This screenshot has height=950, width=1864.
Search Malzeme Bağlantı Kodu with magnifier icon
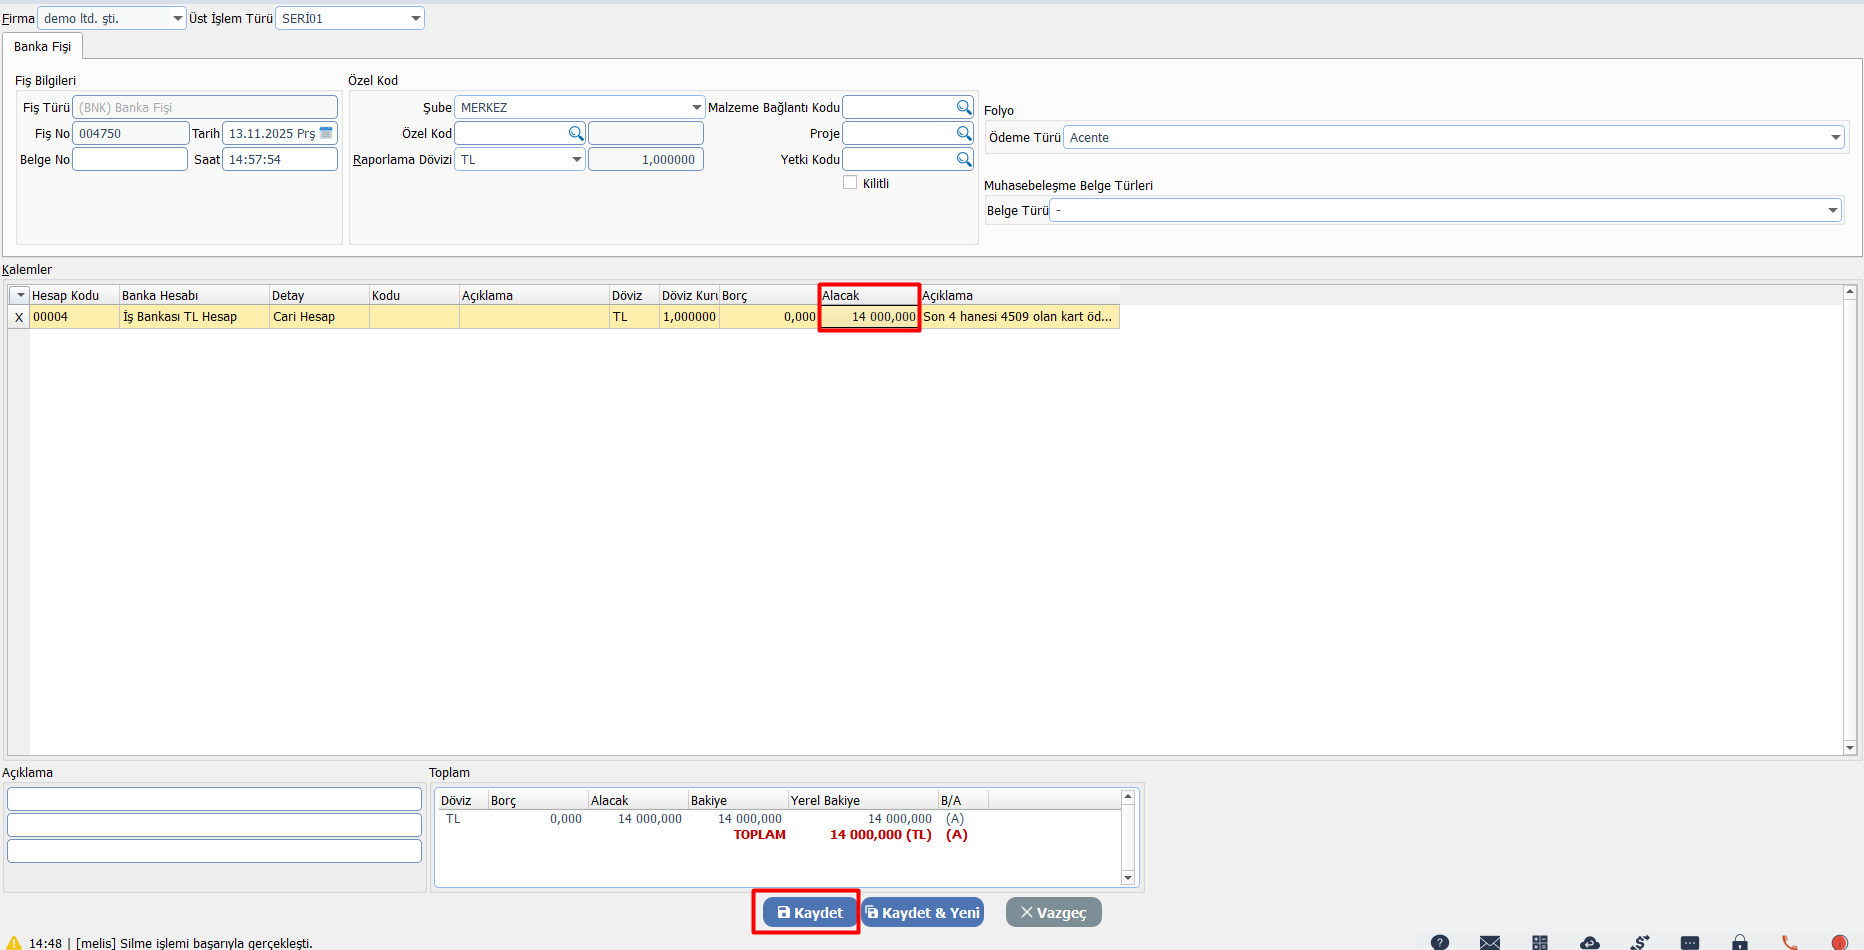point(964,107)
